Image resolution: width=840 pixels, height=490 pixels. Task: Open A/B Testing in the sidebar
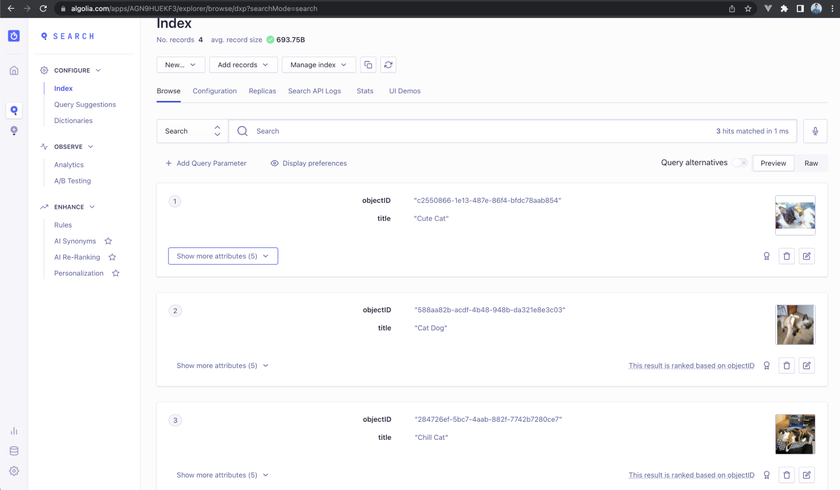click(x=72, y=181)
